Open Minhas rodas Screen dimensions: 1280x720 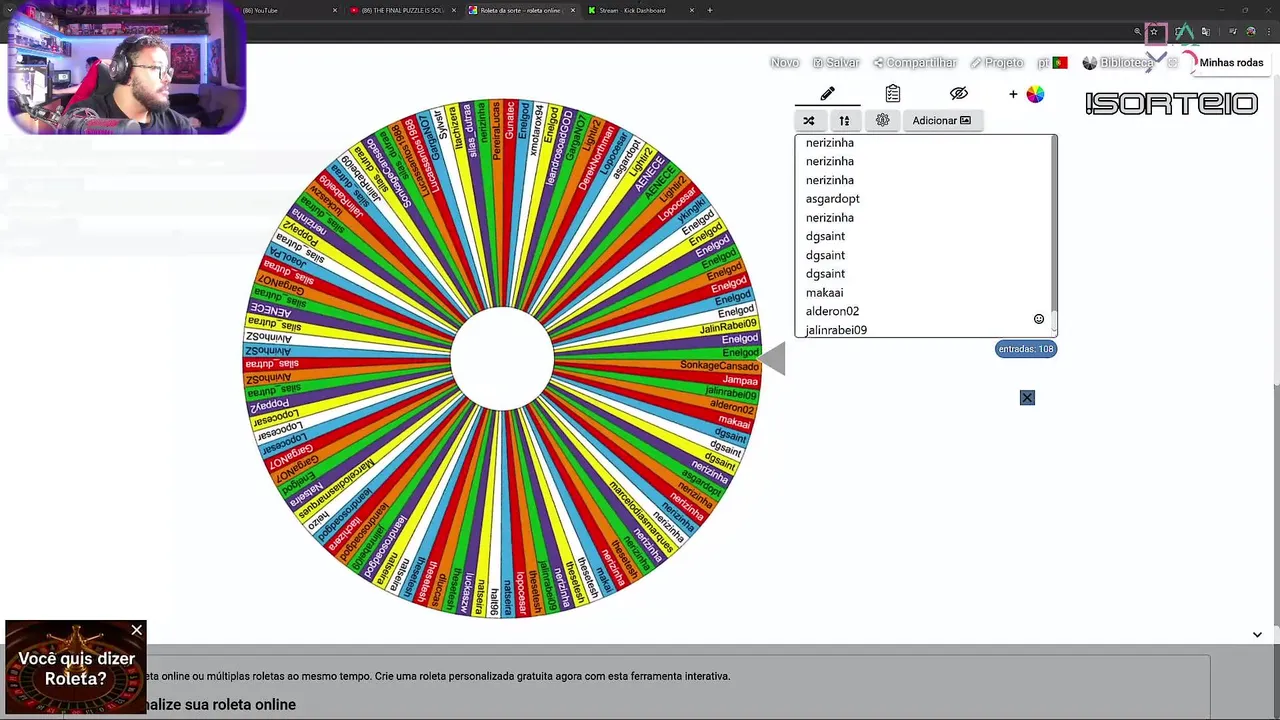1230,62
